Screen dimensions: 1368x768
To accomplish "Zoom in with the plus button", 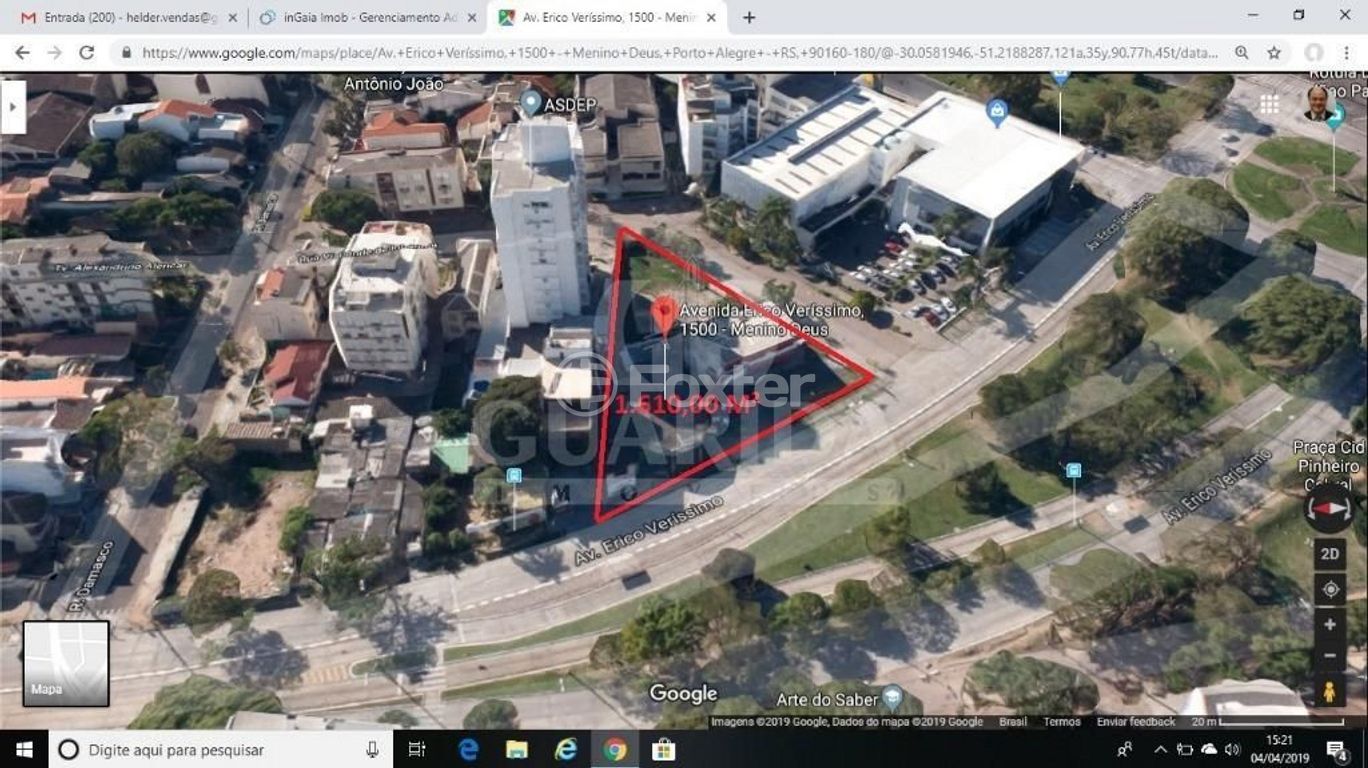I will 1330,625.
